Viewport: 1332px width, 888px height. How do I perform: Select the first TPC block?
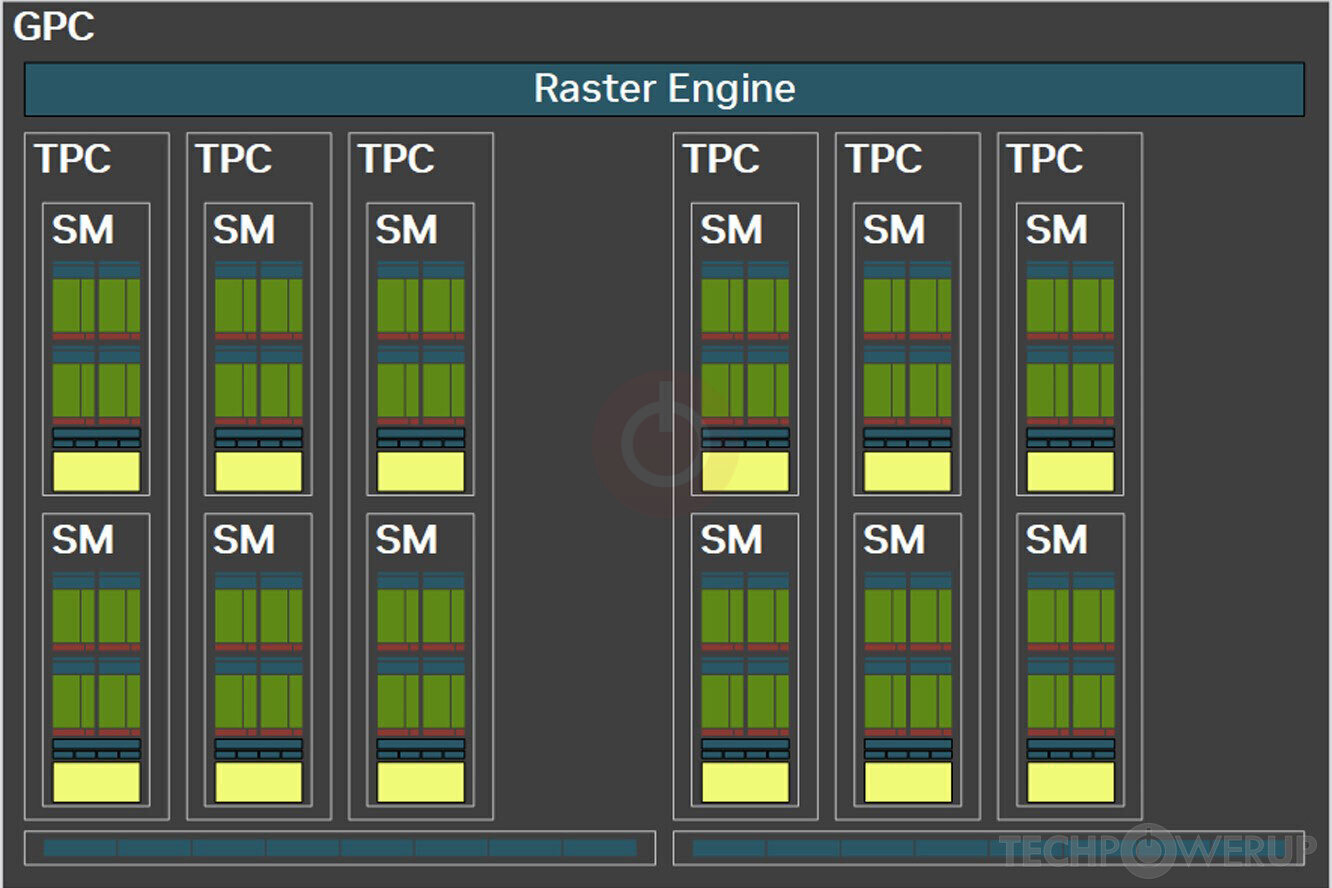[97, 160]
